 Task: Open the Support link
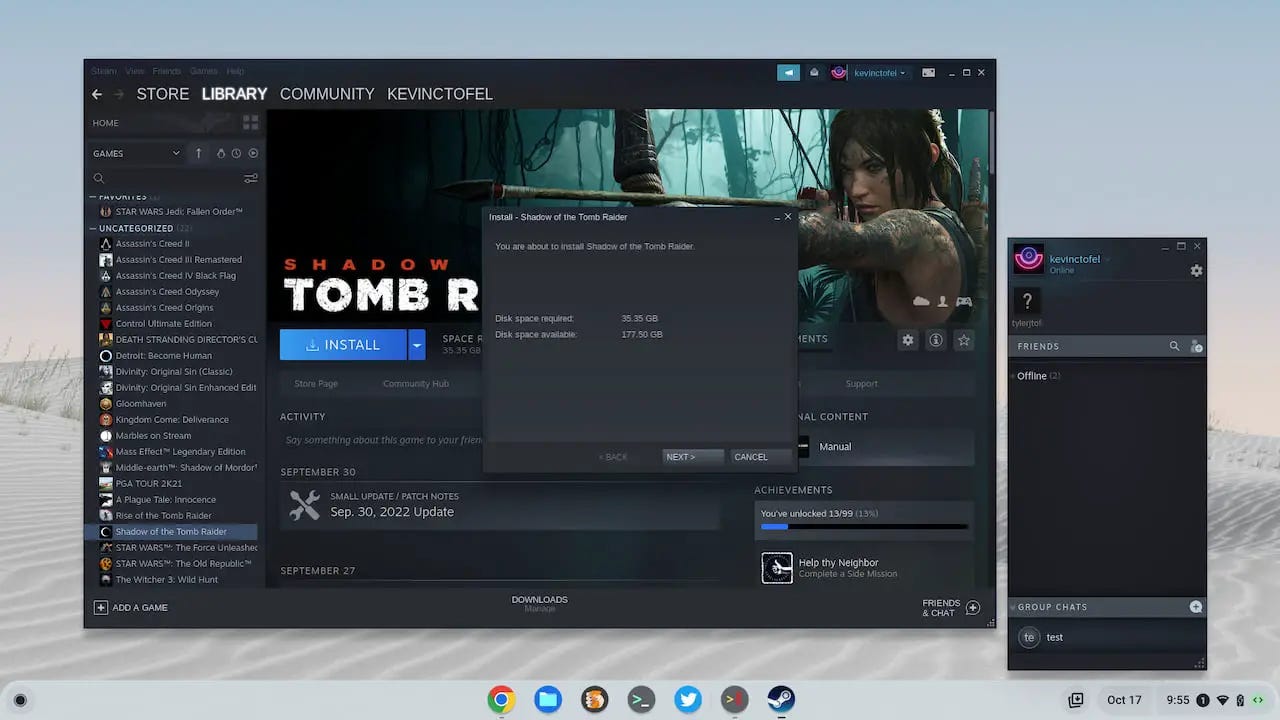tap(862, 384)
